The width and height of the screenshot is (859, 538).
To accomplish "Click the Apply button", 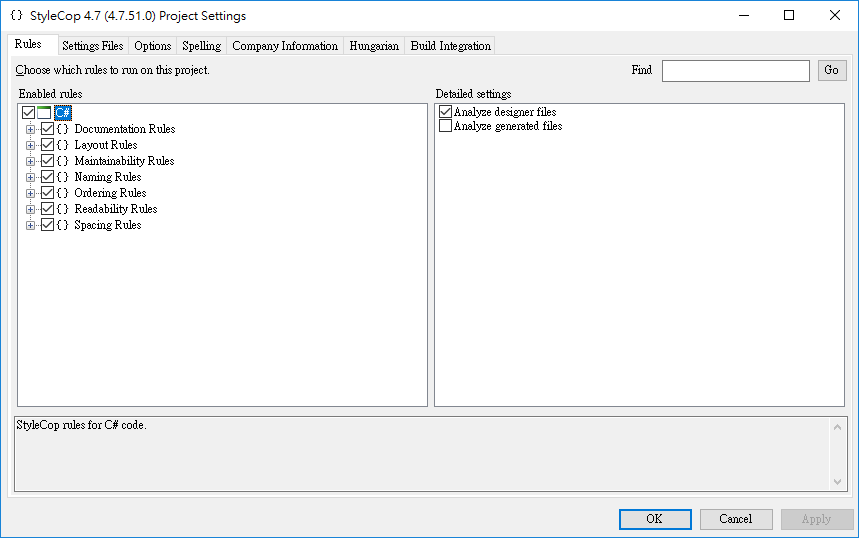I will [x=817, y=519].
